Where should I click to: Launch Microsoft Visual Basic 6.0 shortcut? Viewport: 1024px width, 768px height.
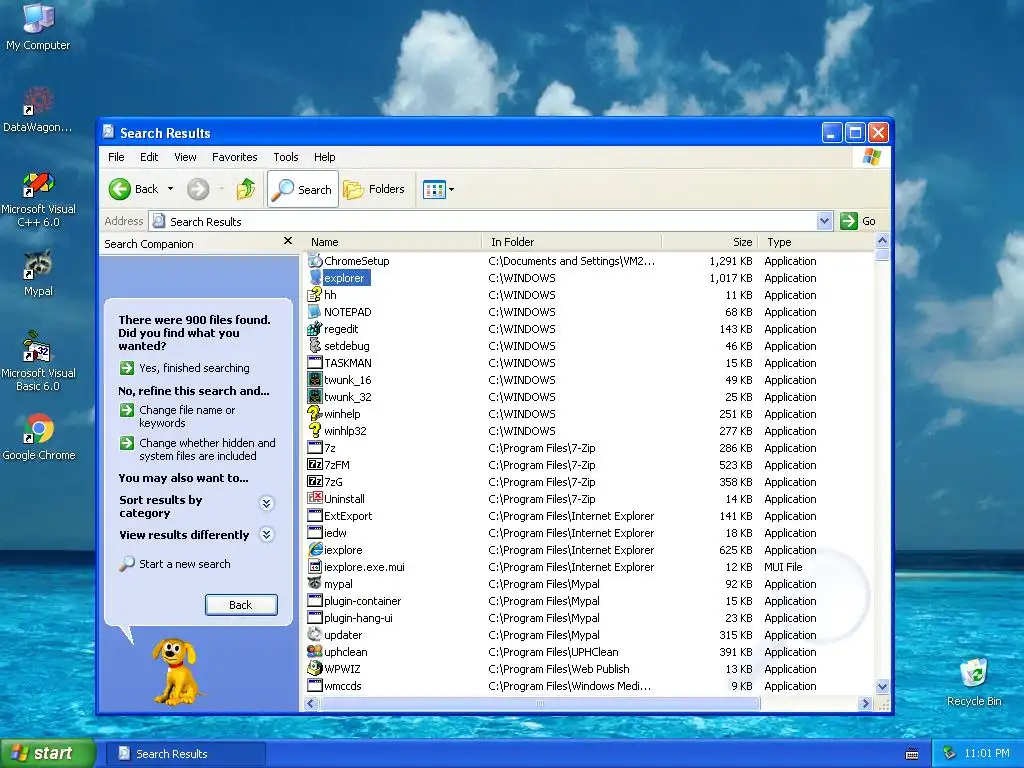coord(38,361)
